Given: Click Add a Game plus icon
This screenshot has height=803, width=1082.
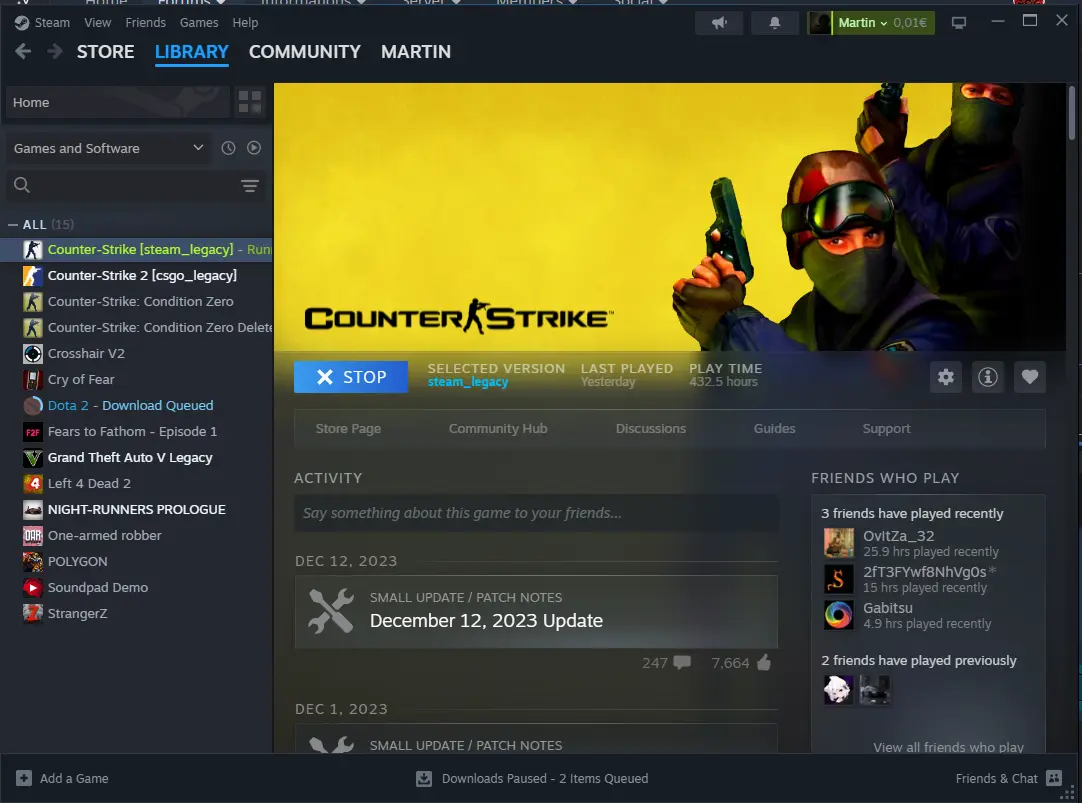Looking at the screenshot, I should [x=23, y=778].
